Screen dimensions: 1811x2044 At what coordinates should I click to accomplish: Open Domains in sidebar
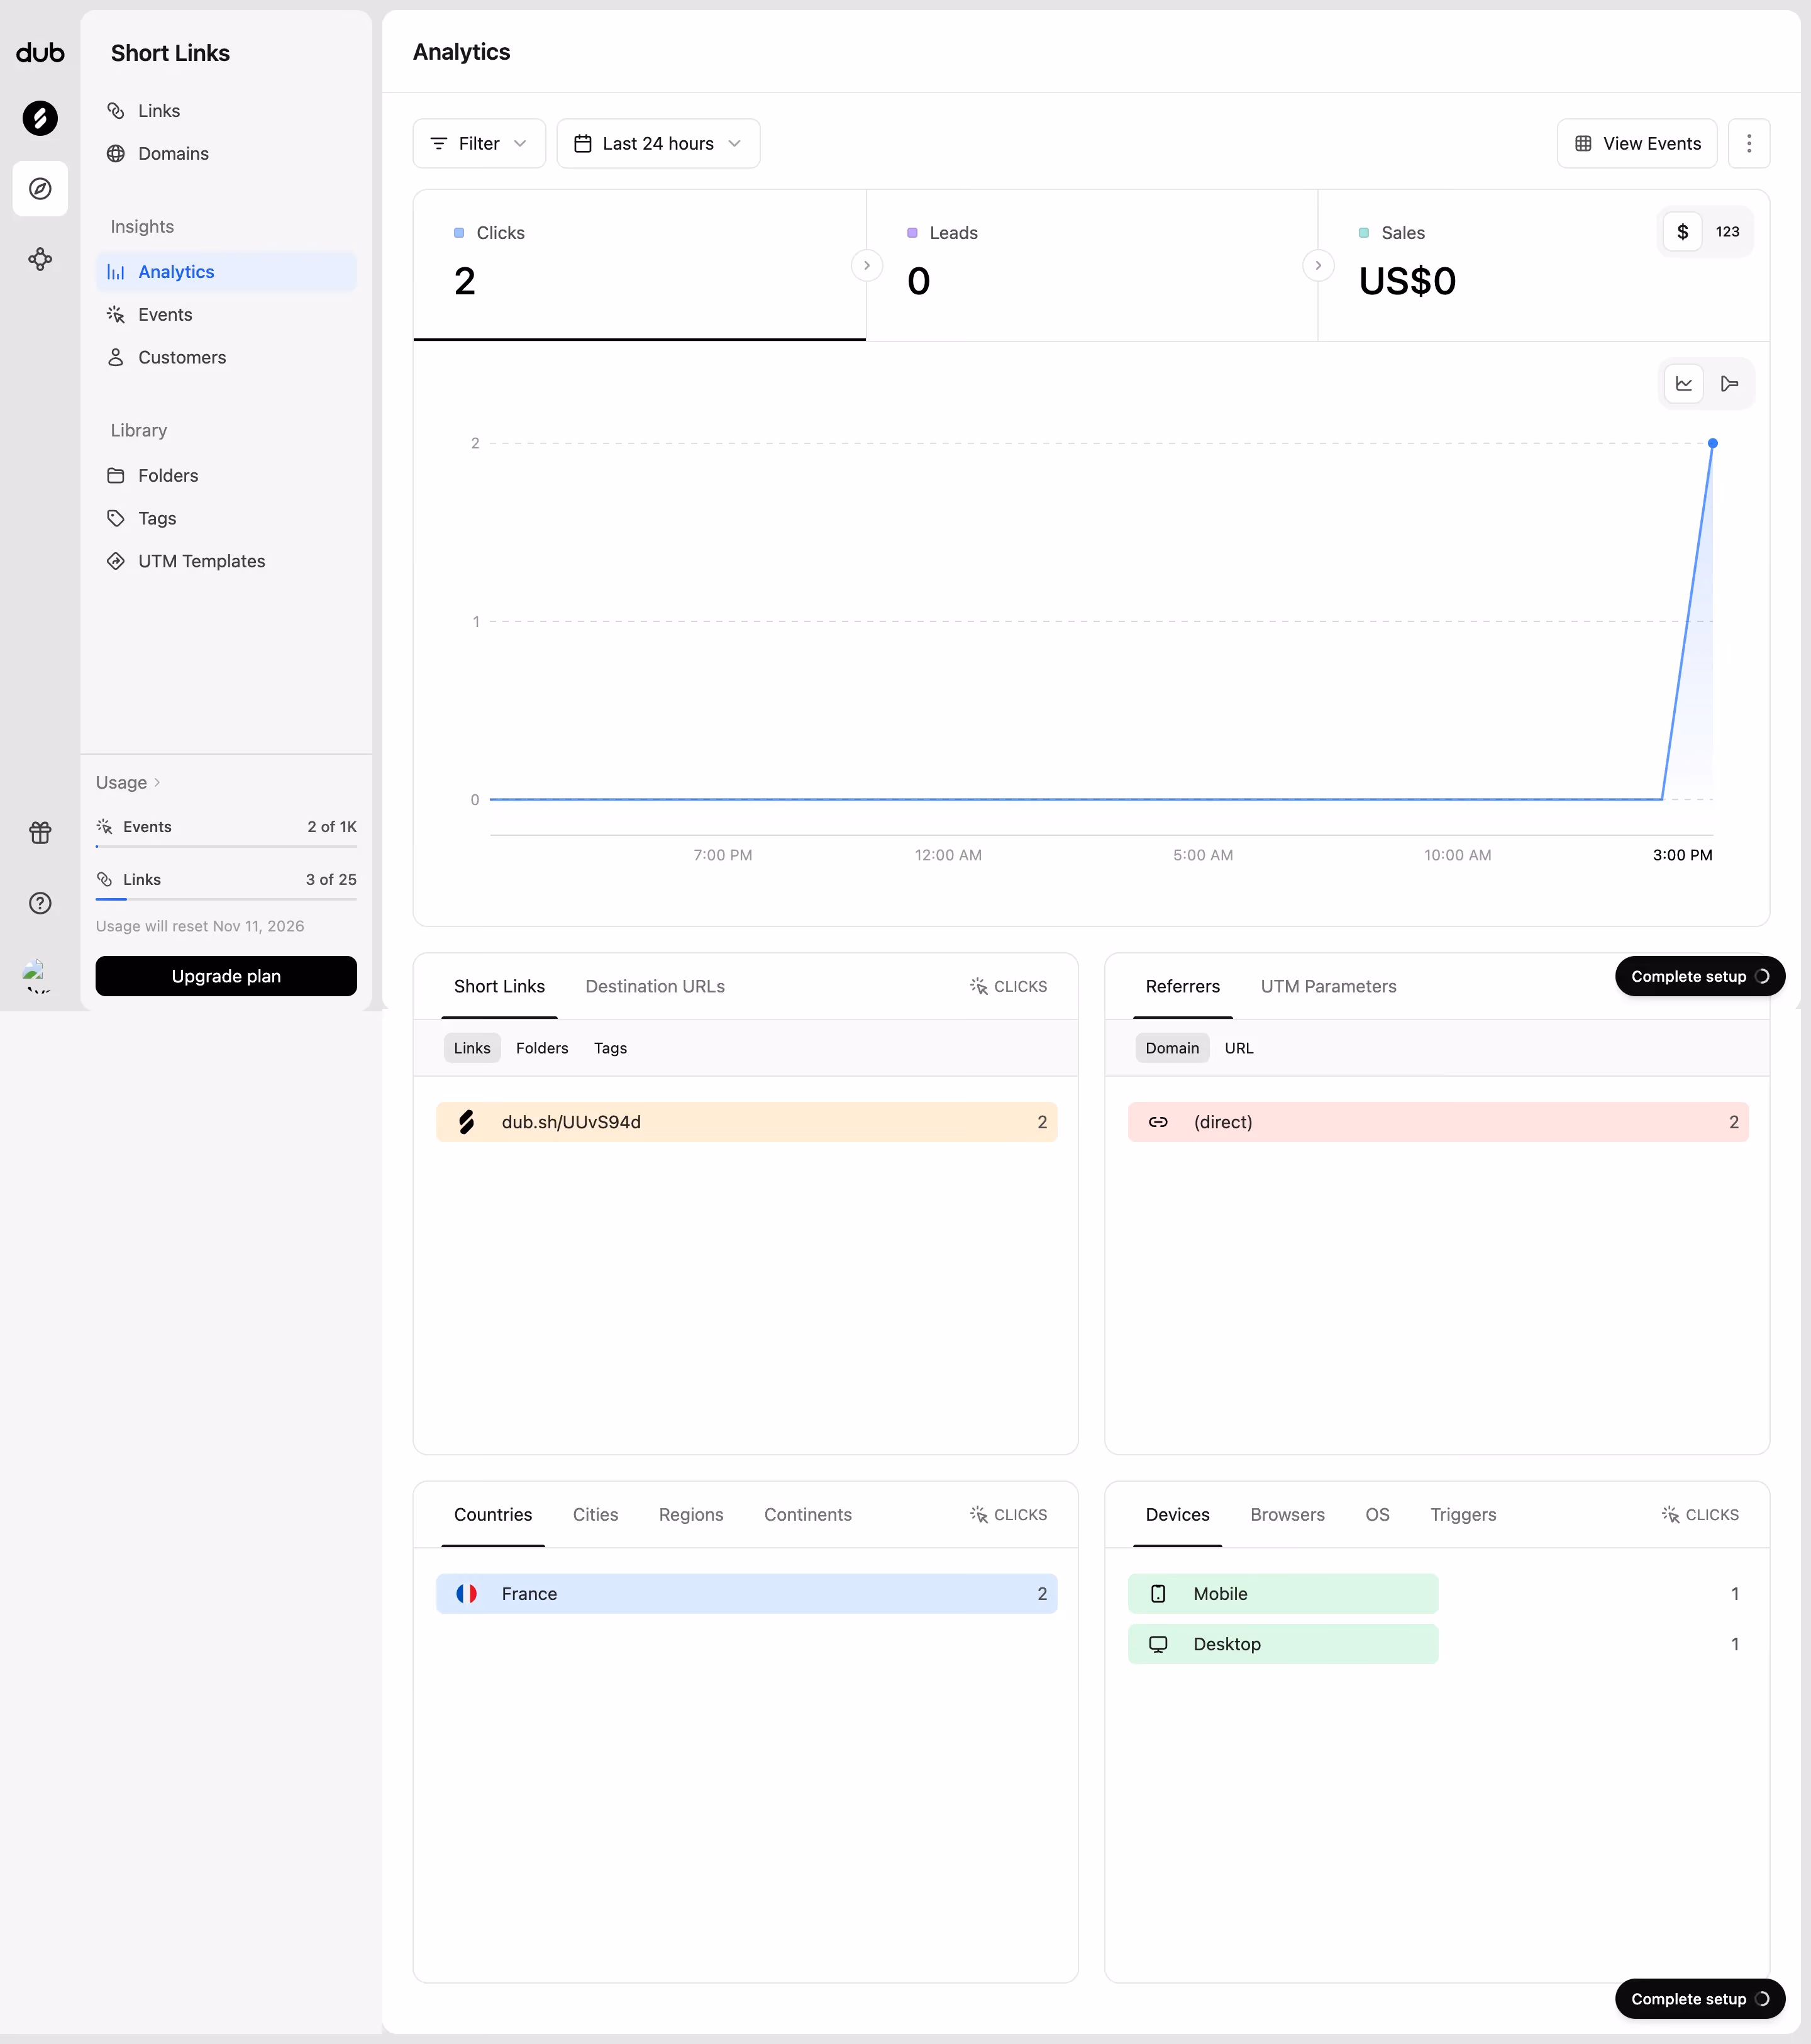(x=226, y=154)
